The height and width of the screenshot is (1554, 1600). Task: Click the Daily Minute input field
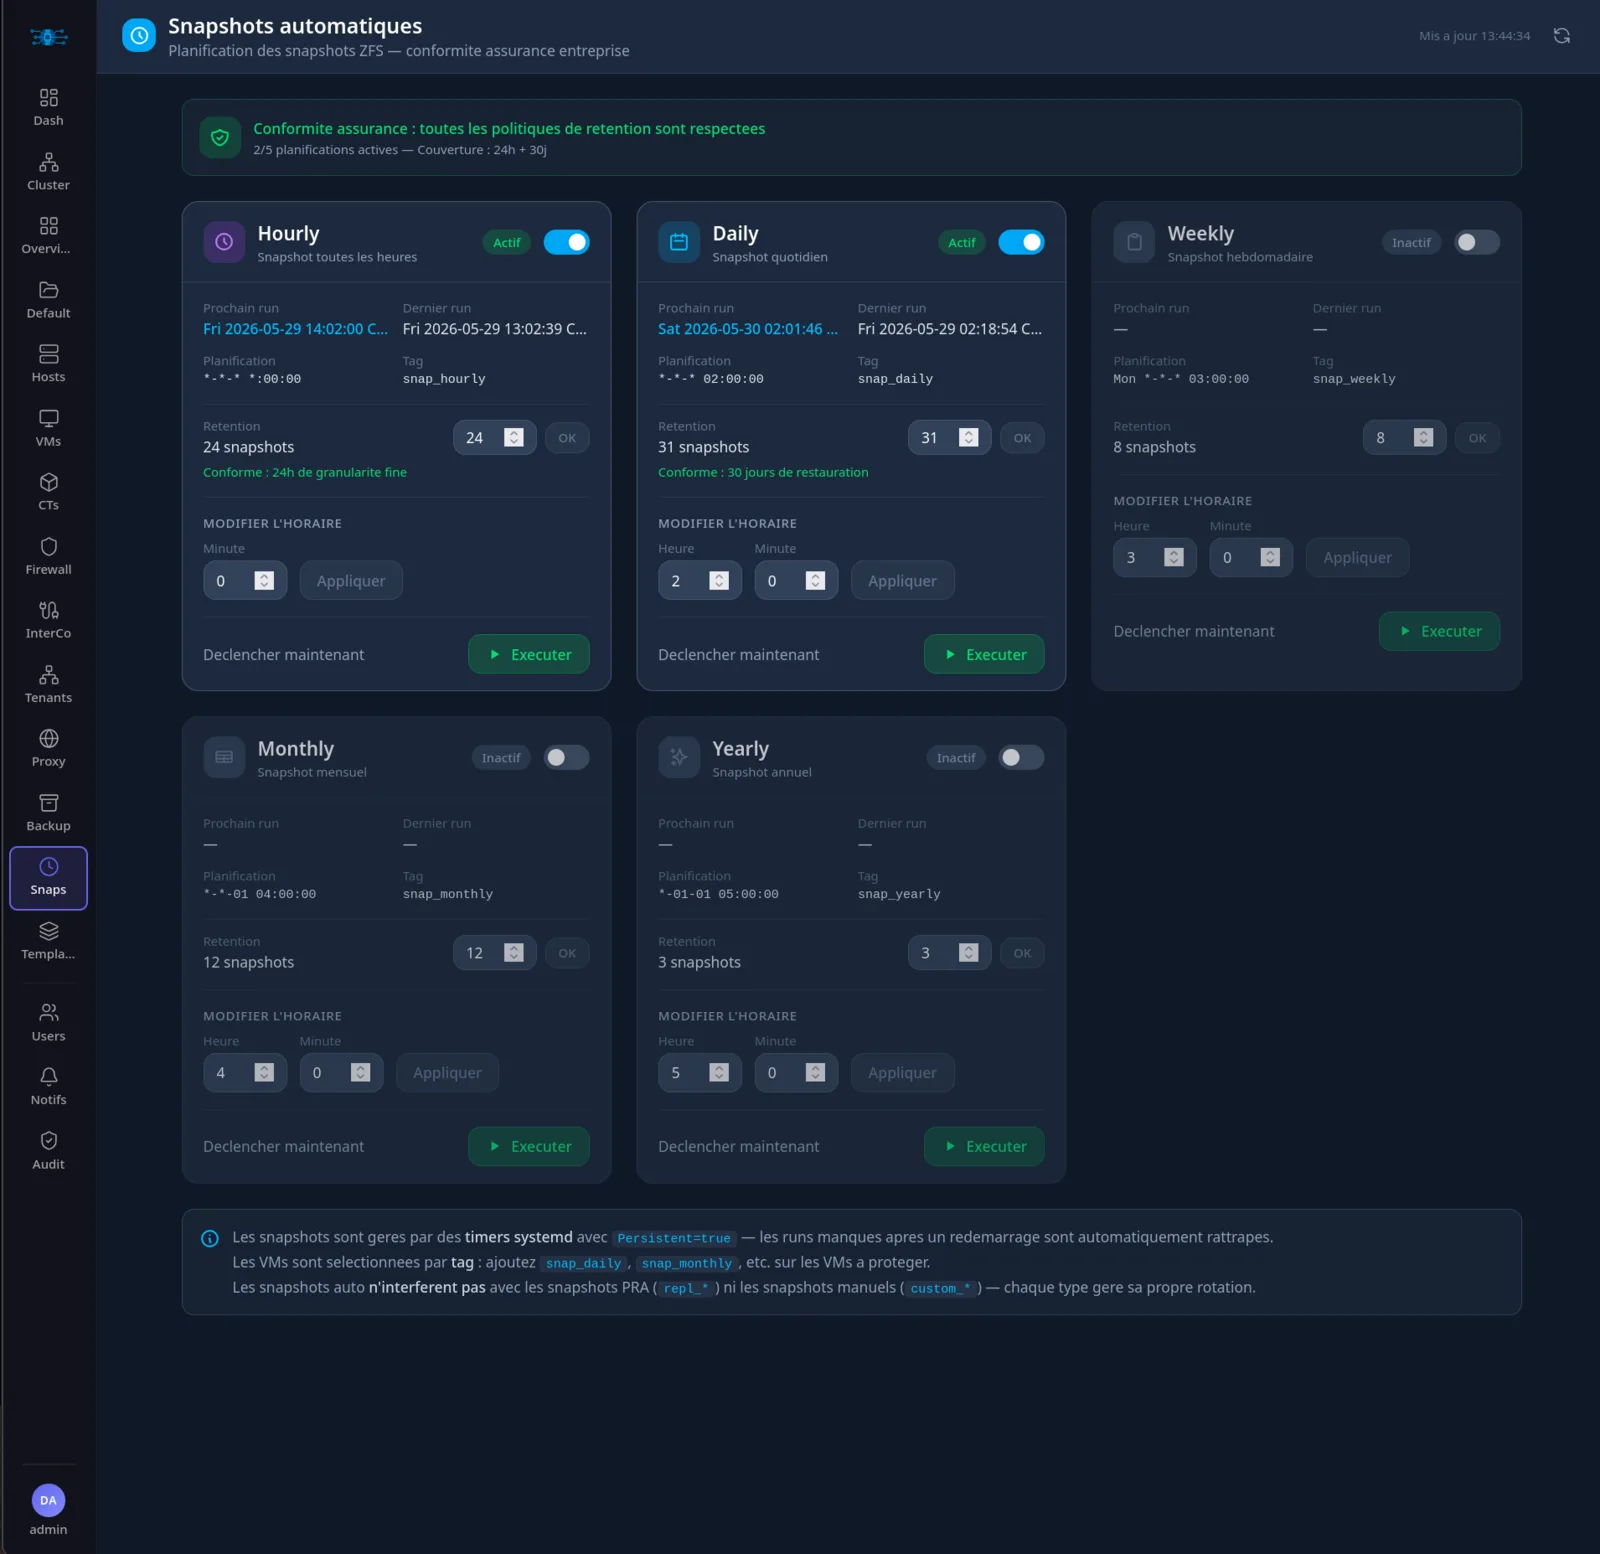click(796, 580)
